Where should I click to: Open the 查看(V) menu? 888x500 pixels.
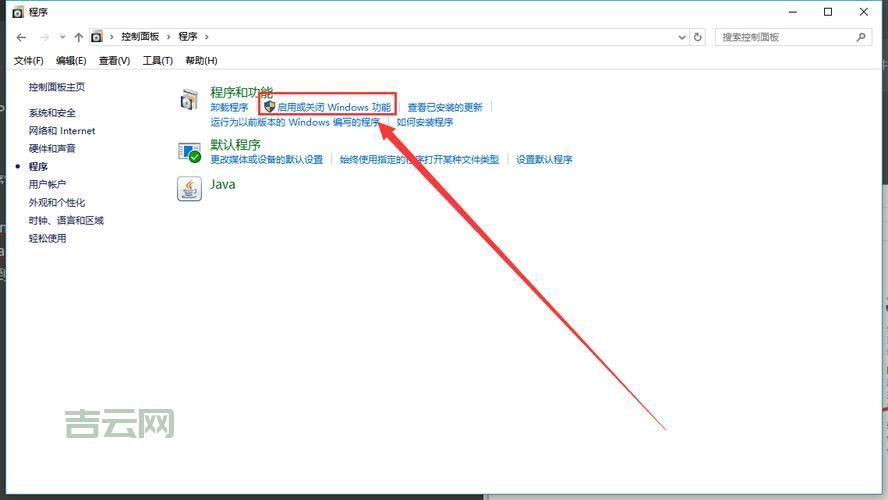(114, 61)
